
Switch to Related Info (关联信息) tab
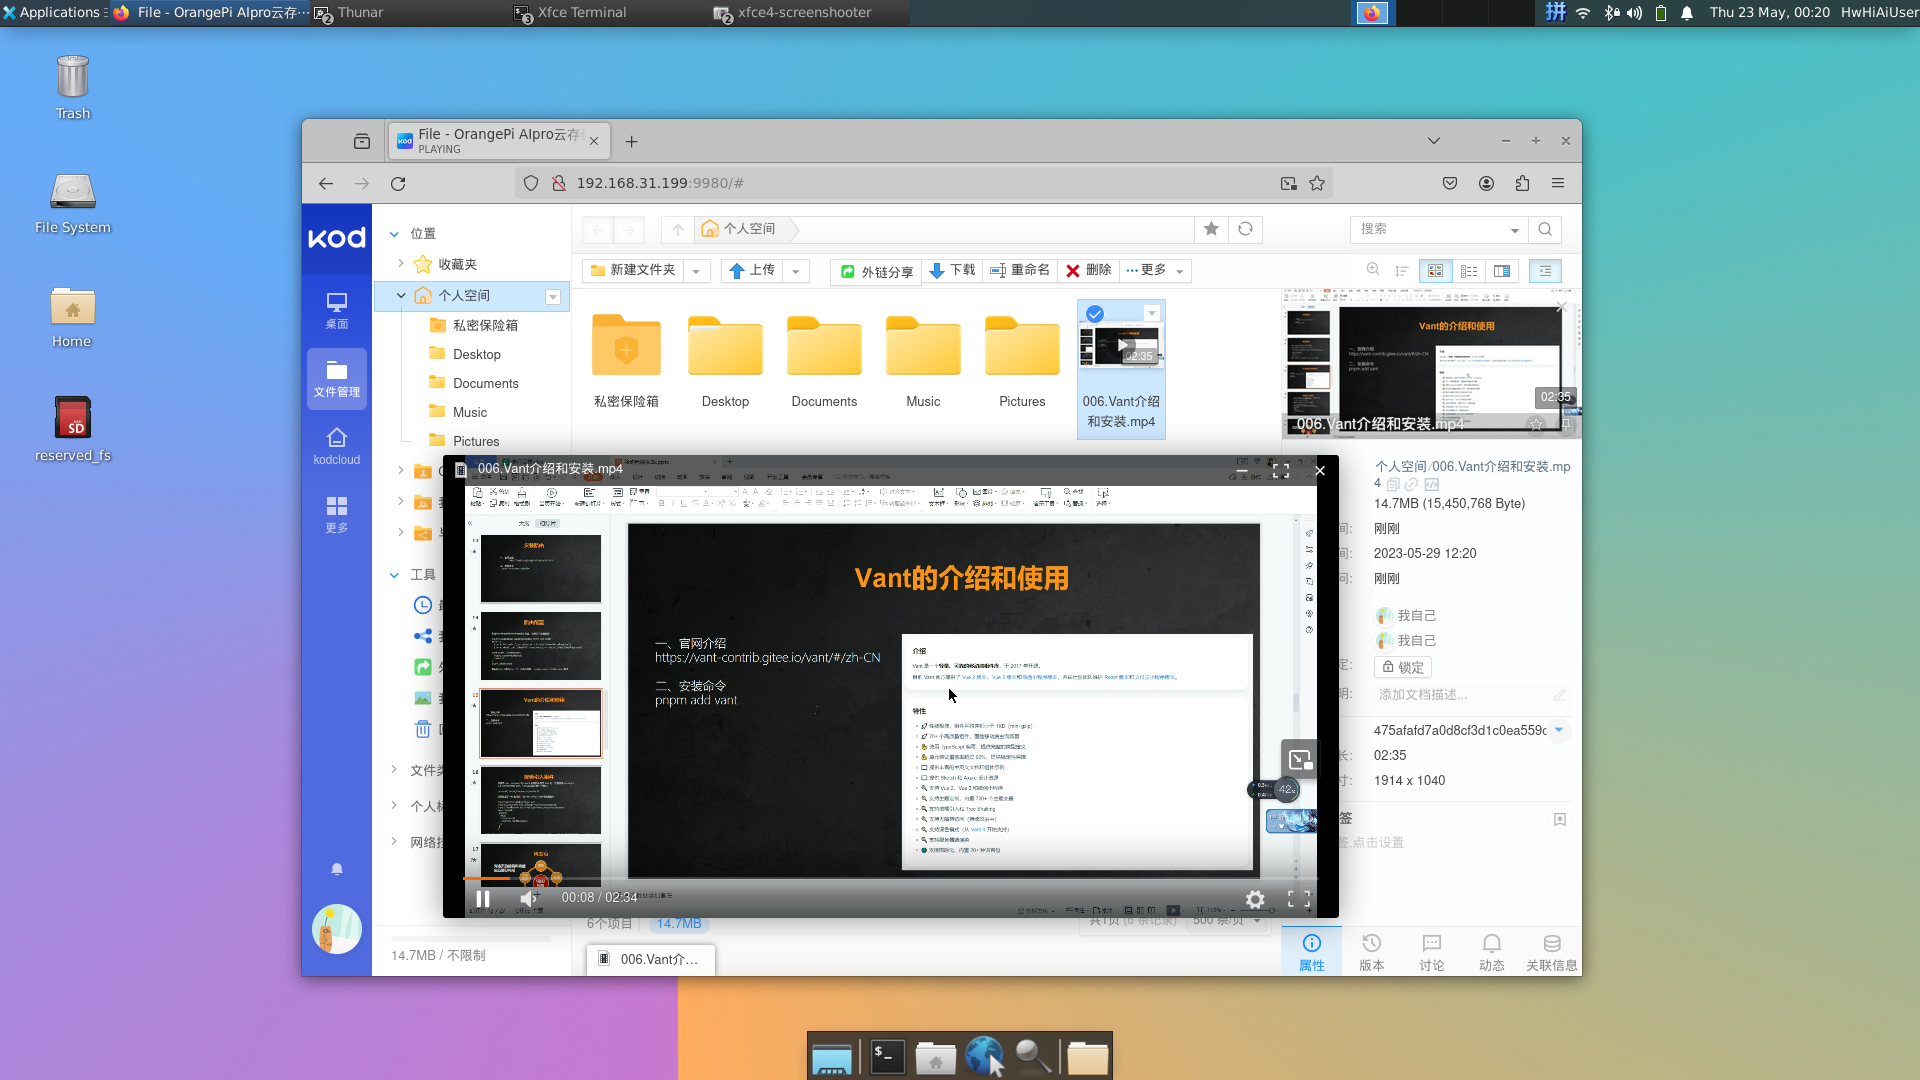coord(1552,951)
